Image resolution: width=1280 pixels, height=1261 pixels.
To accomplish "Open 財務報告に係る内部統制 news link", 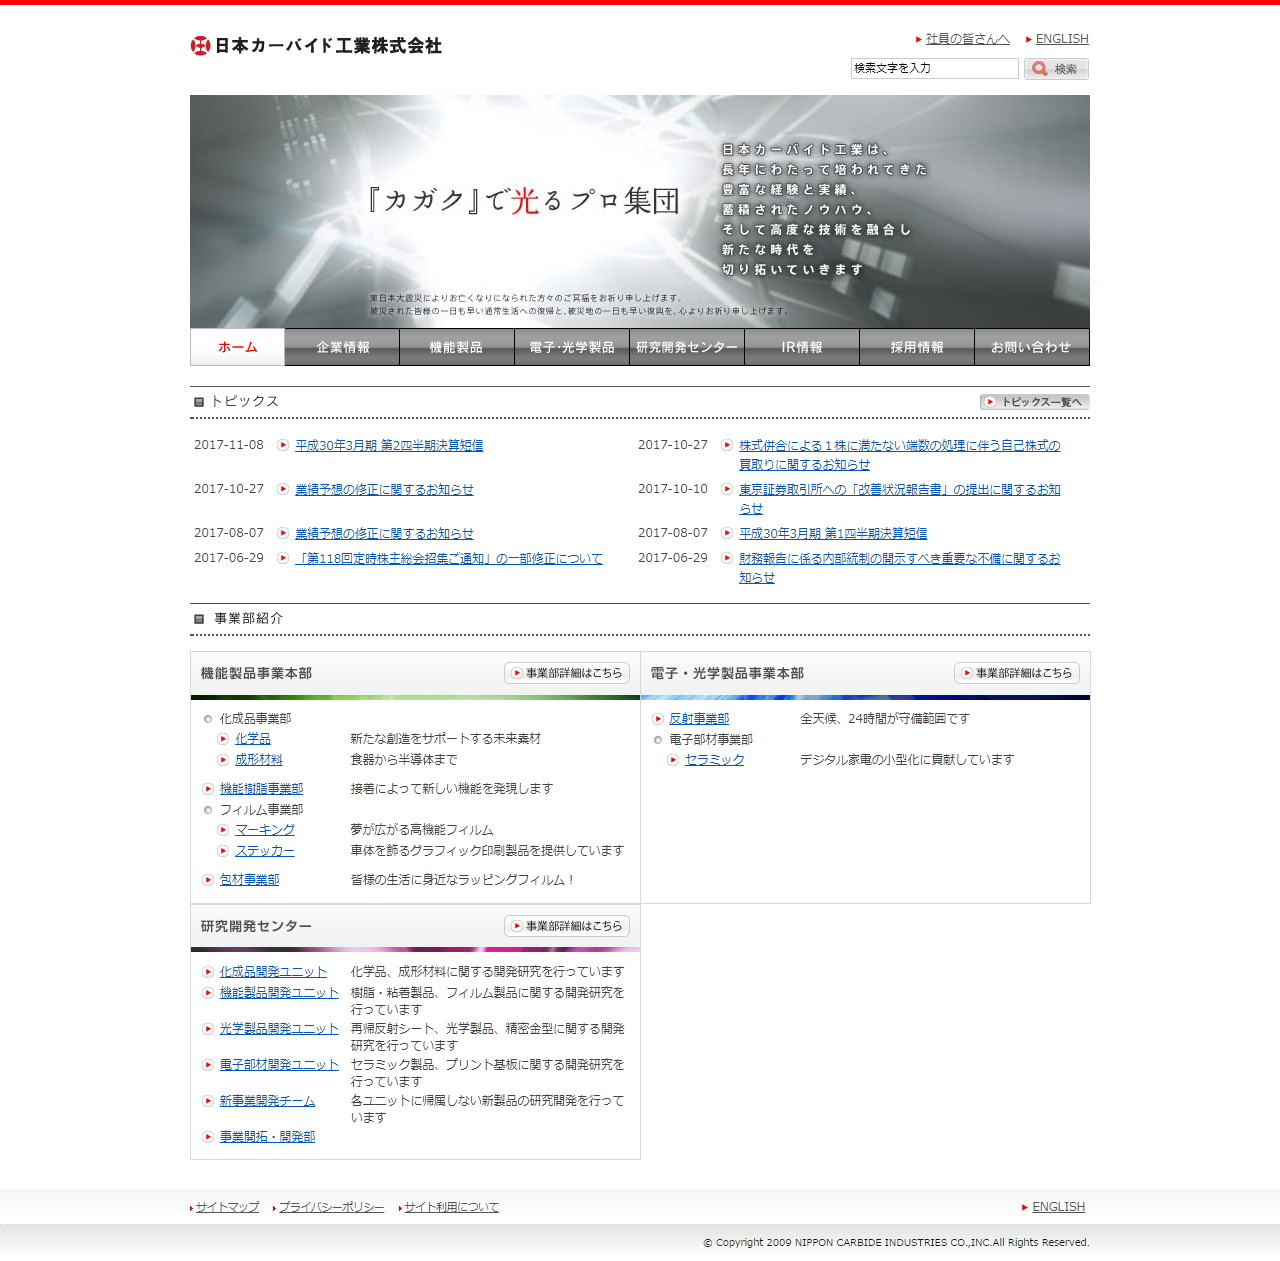I will pyautogui.click(x=899, y=568).
